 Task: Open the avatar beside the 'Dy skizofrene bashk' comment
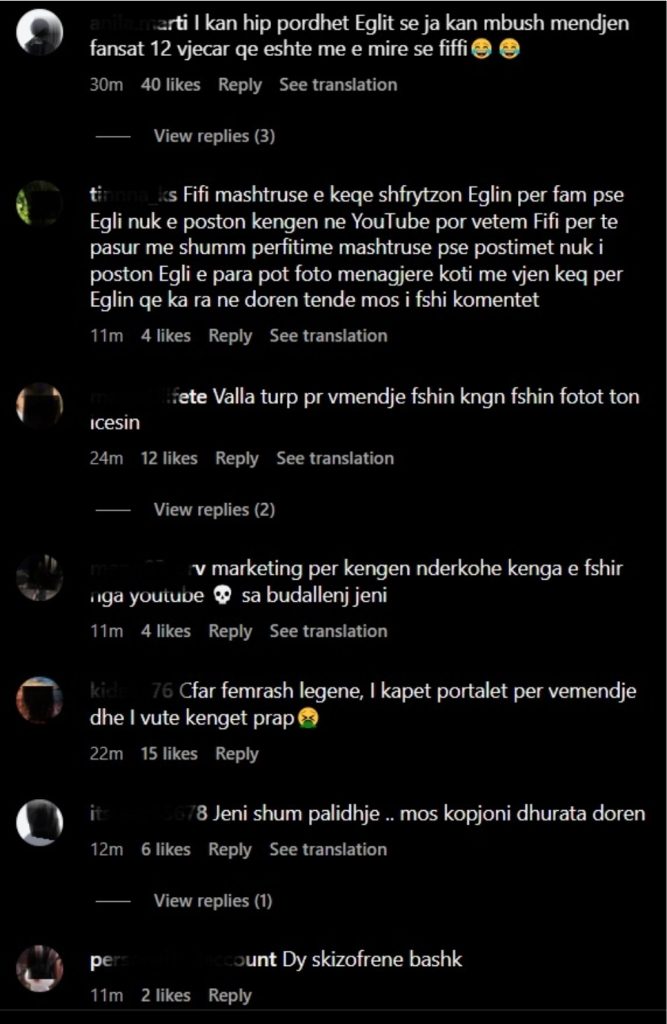point(39,968)
